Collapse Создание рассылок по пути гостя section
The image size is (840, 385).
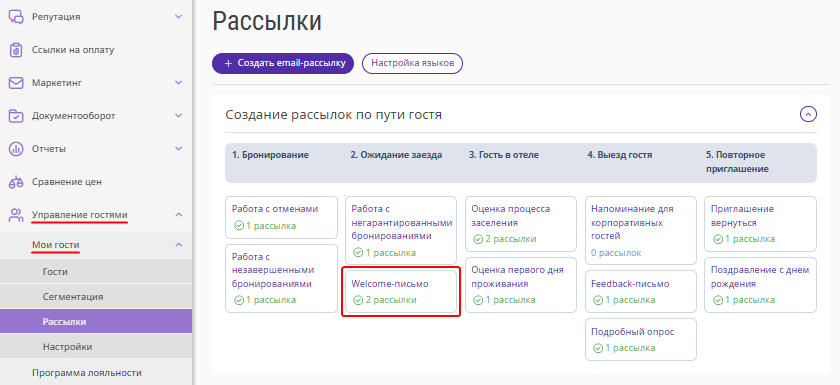pos(808,114)
